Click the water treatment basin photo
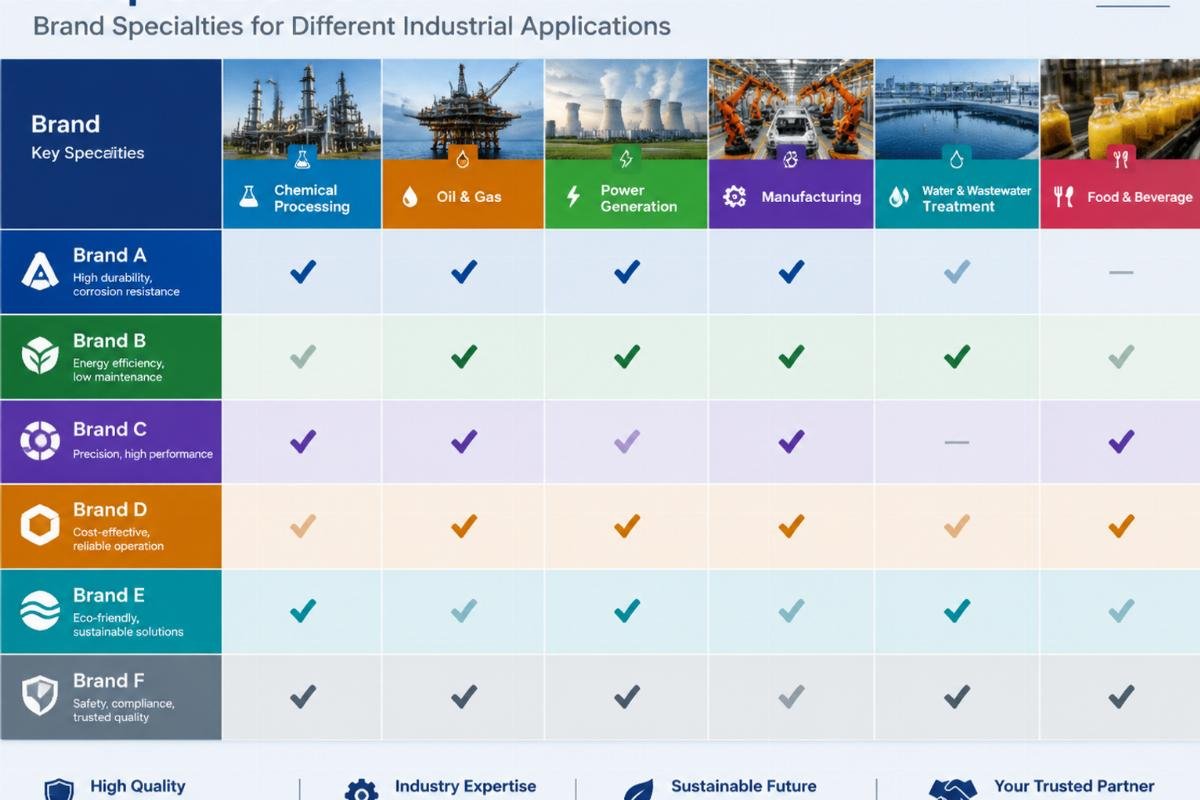This screenshot has width=1200, height=800. 956,108
